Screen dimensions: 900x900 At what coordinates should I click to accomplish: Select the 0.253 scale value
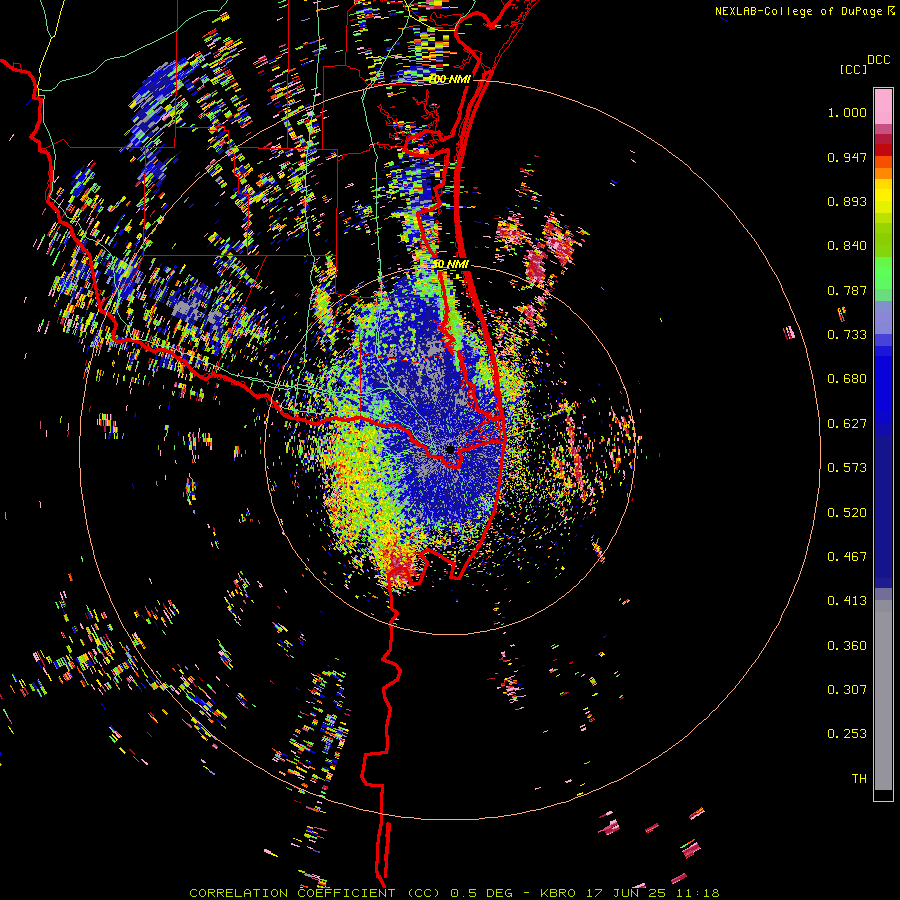tap(847, 734)
